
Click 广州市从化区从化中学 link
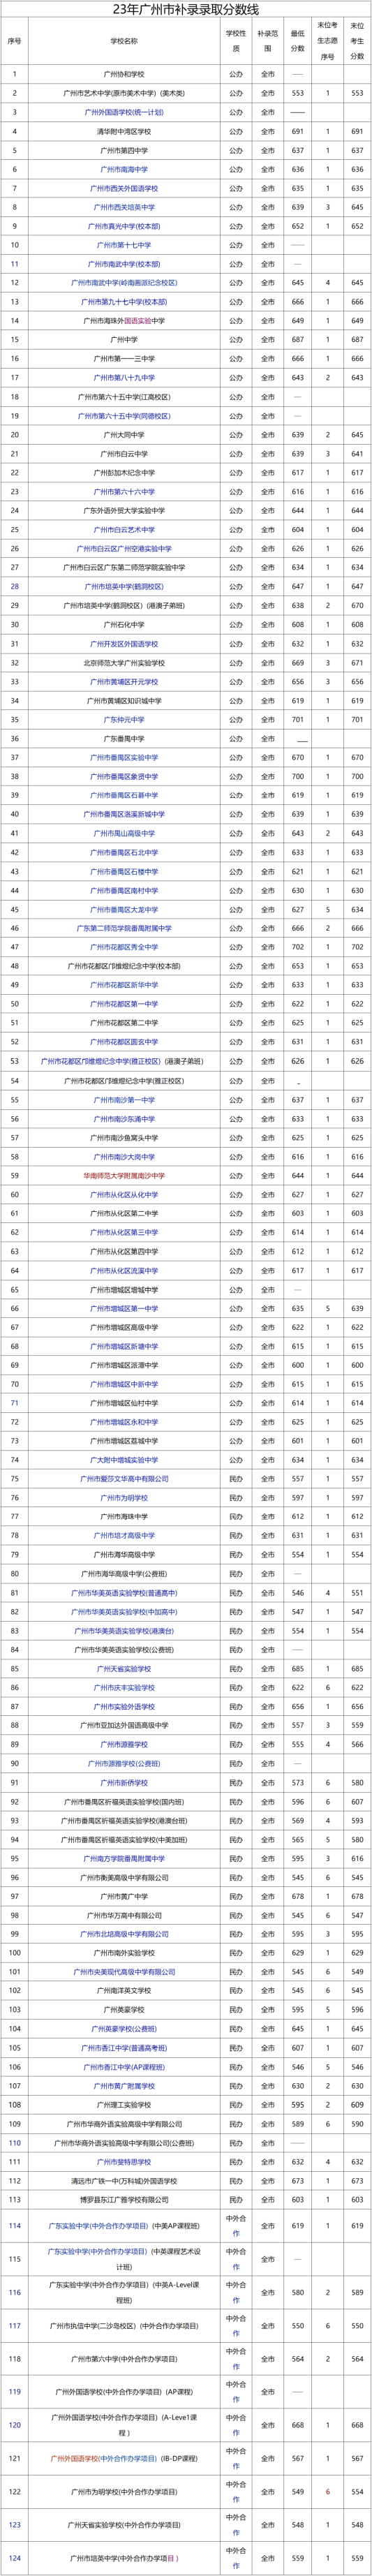tap(124, 1195)
